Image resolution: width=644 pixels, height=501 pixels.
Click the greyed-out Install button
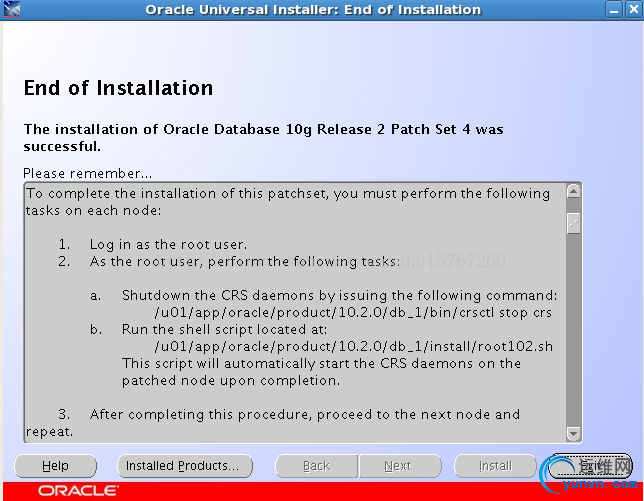[495, 466]
